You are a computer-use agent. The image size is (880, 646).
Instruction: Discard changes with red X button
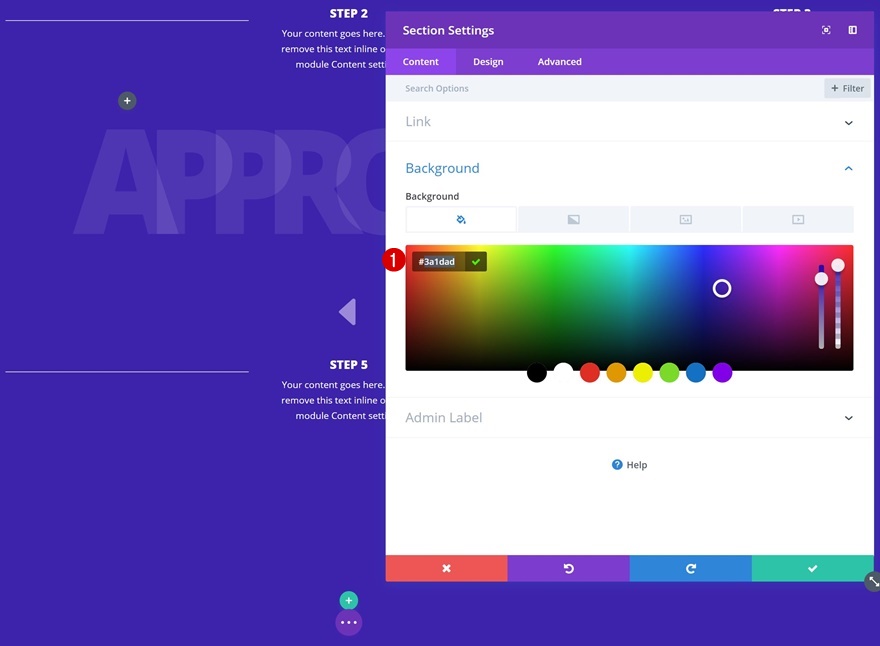446,569
